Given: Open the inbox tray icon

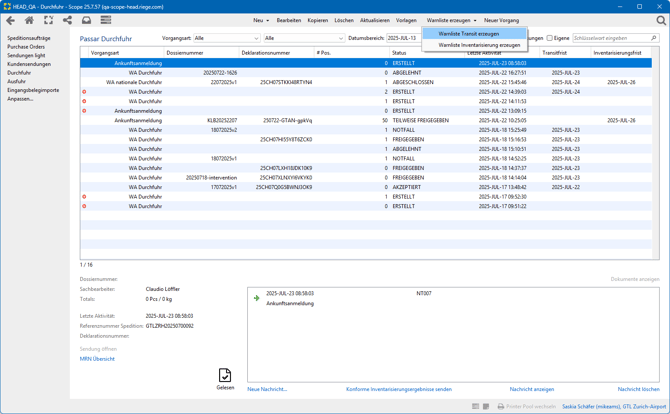Looking at the screenshot, I should (x=86, y=20).
